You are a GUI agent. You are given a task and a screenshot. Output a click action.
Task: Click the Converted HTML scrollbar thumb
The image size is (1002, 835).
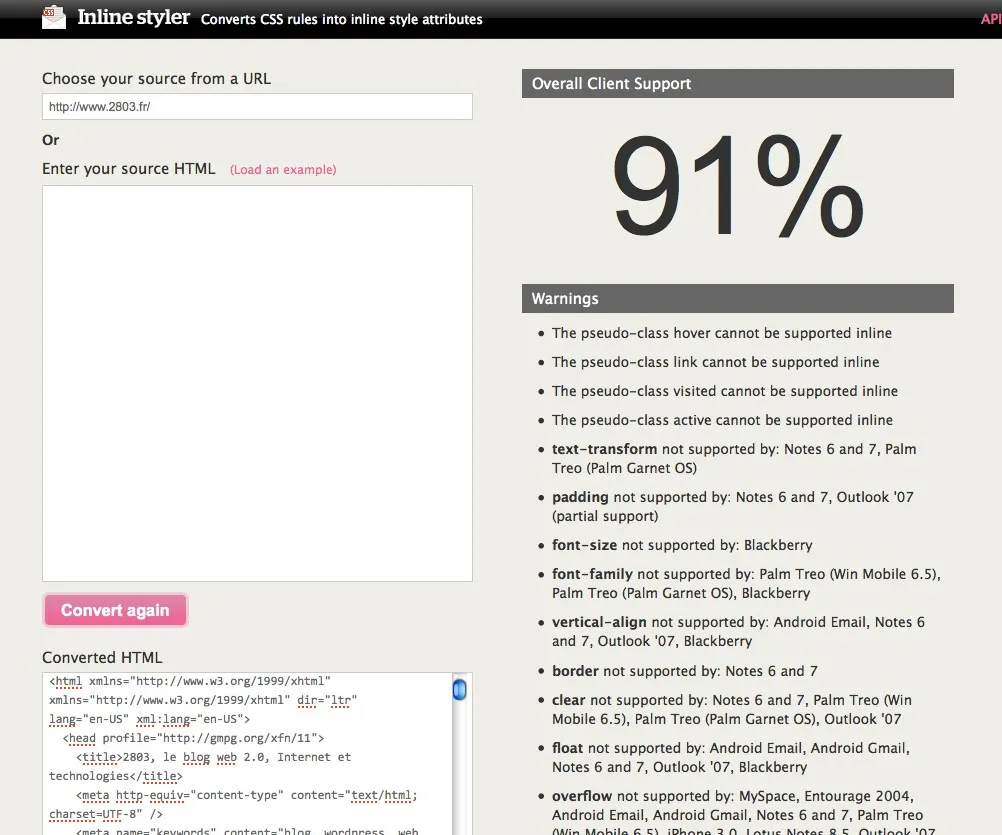[x=459, y=690]
